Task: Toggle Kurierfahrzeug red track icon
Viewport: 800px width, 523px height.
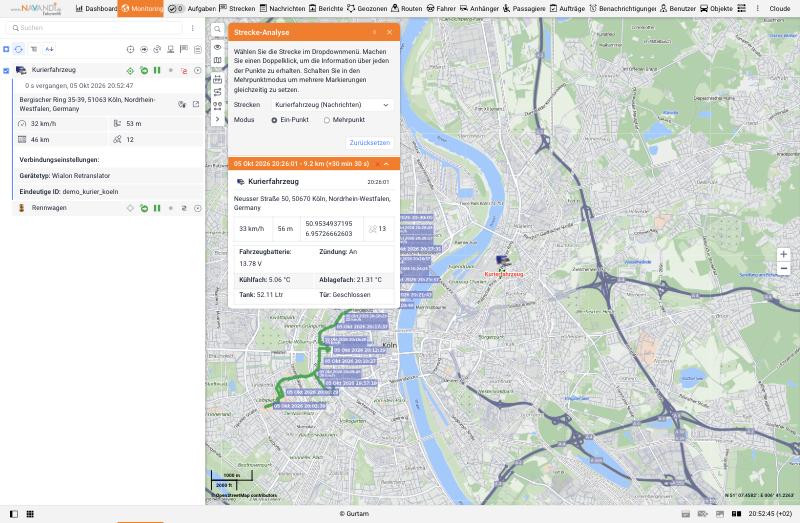Action: click(184, 71)
